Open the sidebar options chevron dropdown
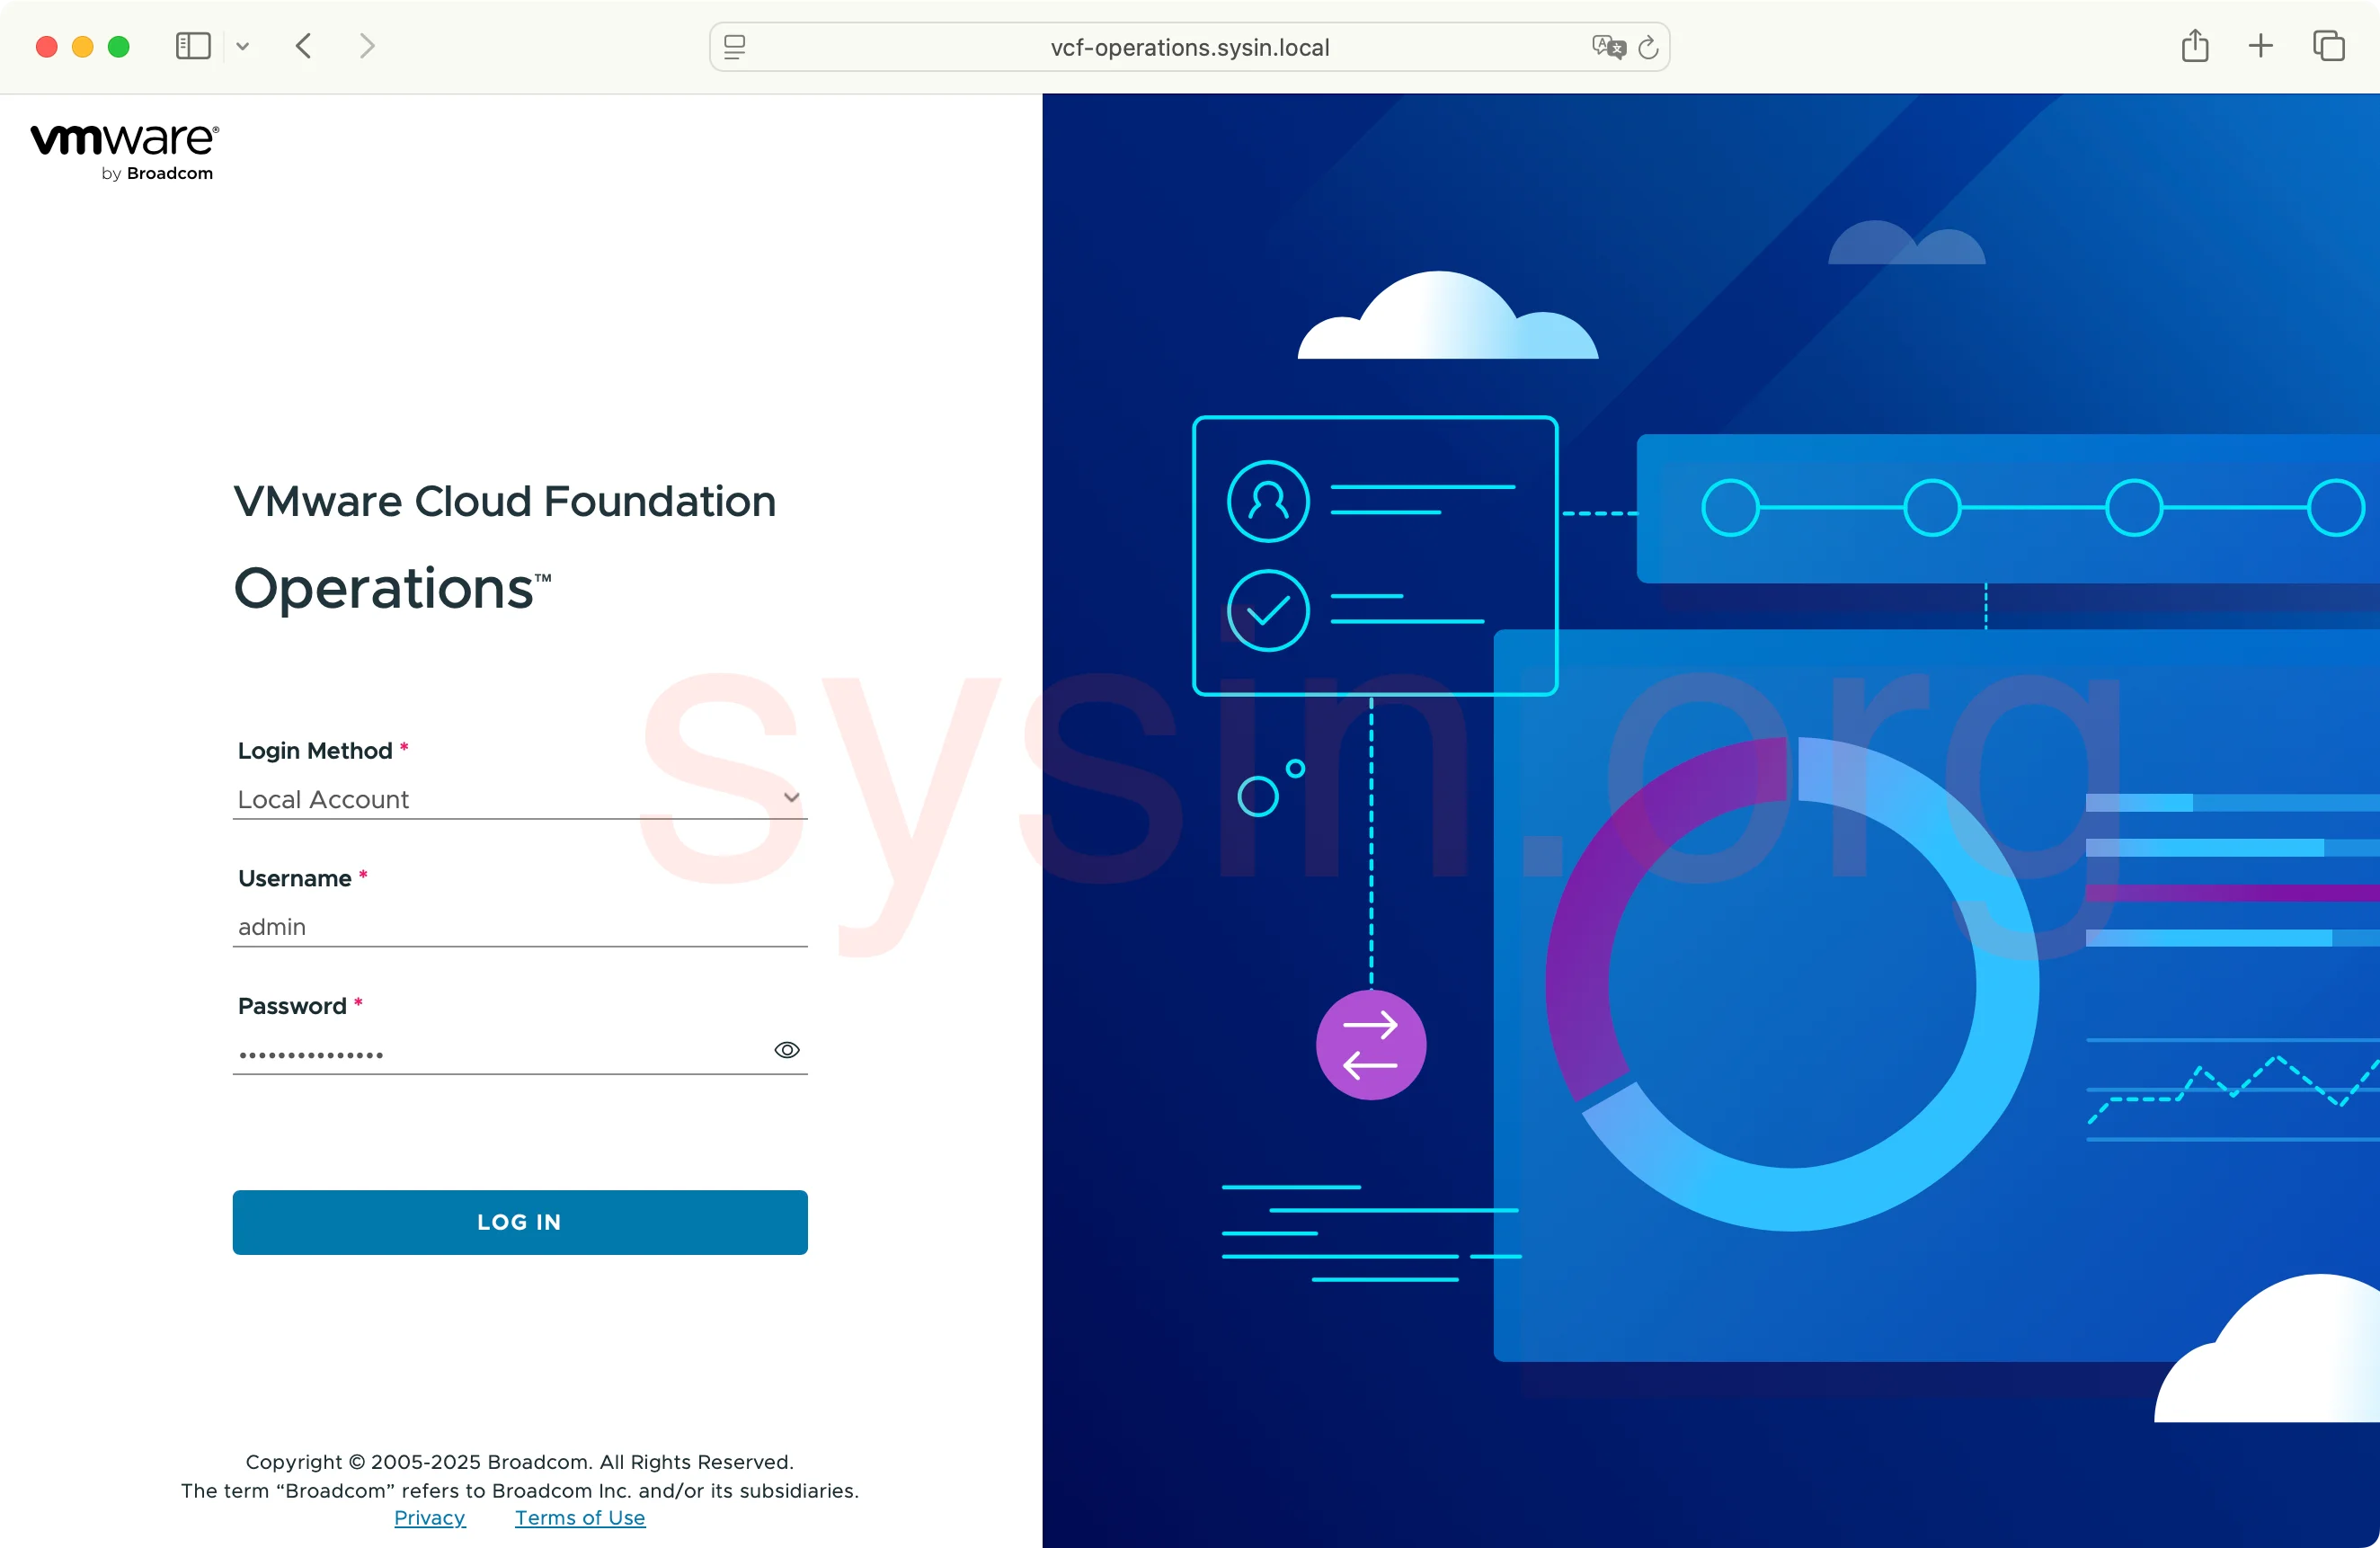This screenshot has height=1548, width=2380. [x=242, y=46]
